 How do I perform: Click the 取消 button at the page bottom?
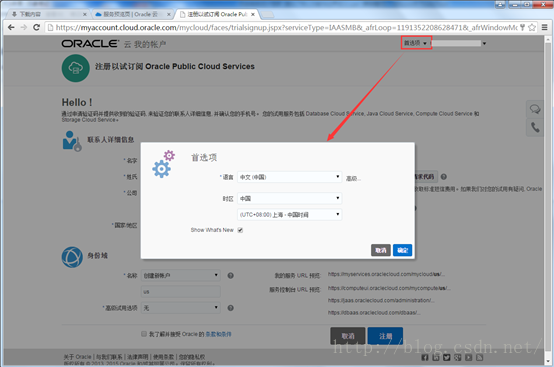tap(348, 336)
